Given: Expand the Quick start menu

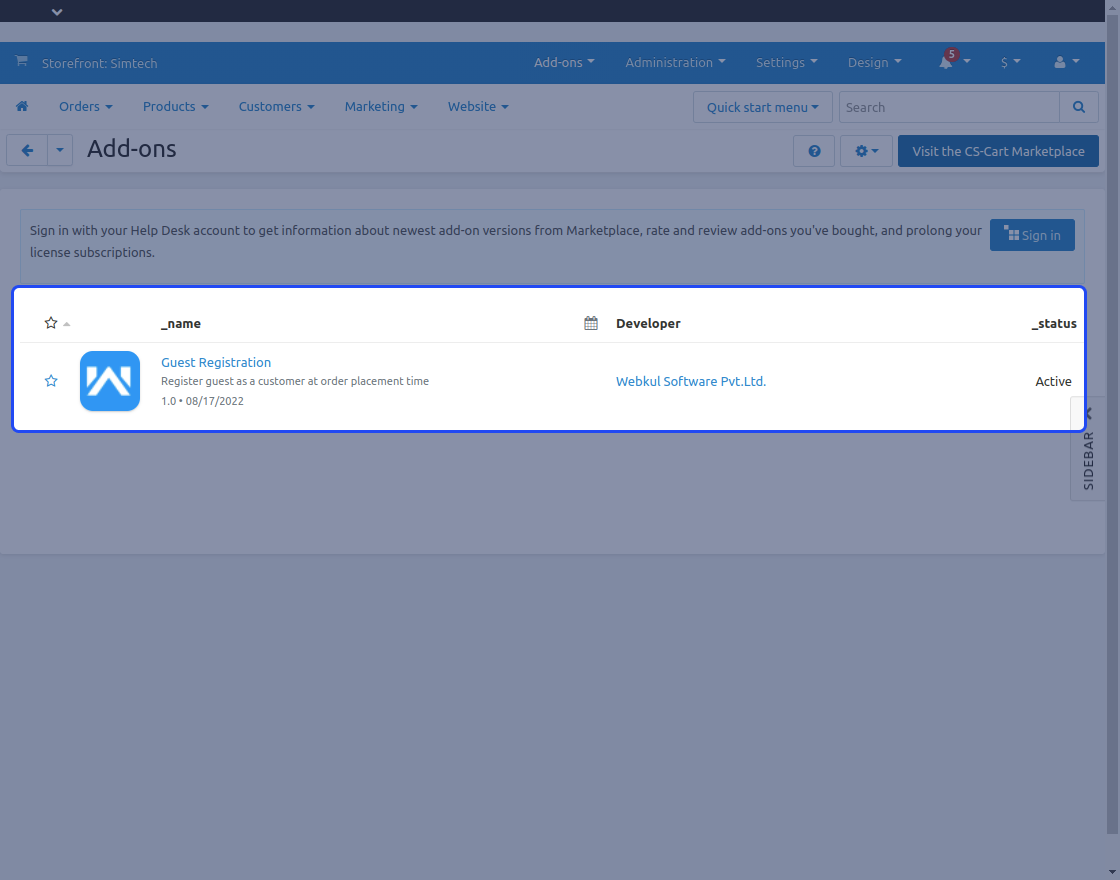Looking at the screenshot, I should point(762,107).
